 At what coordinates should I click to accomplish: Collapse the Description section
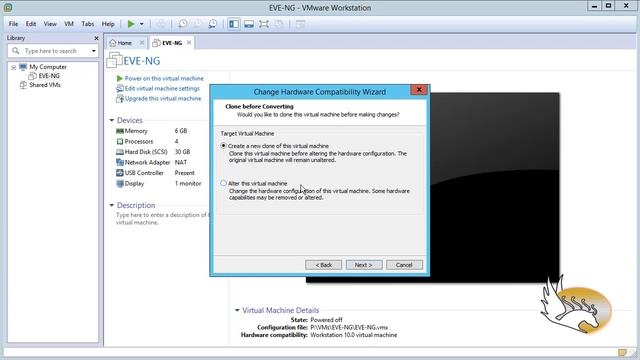pos(111,205)
